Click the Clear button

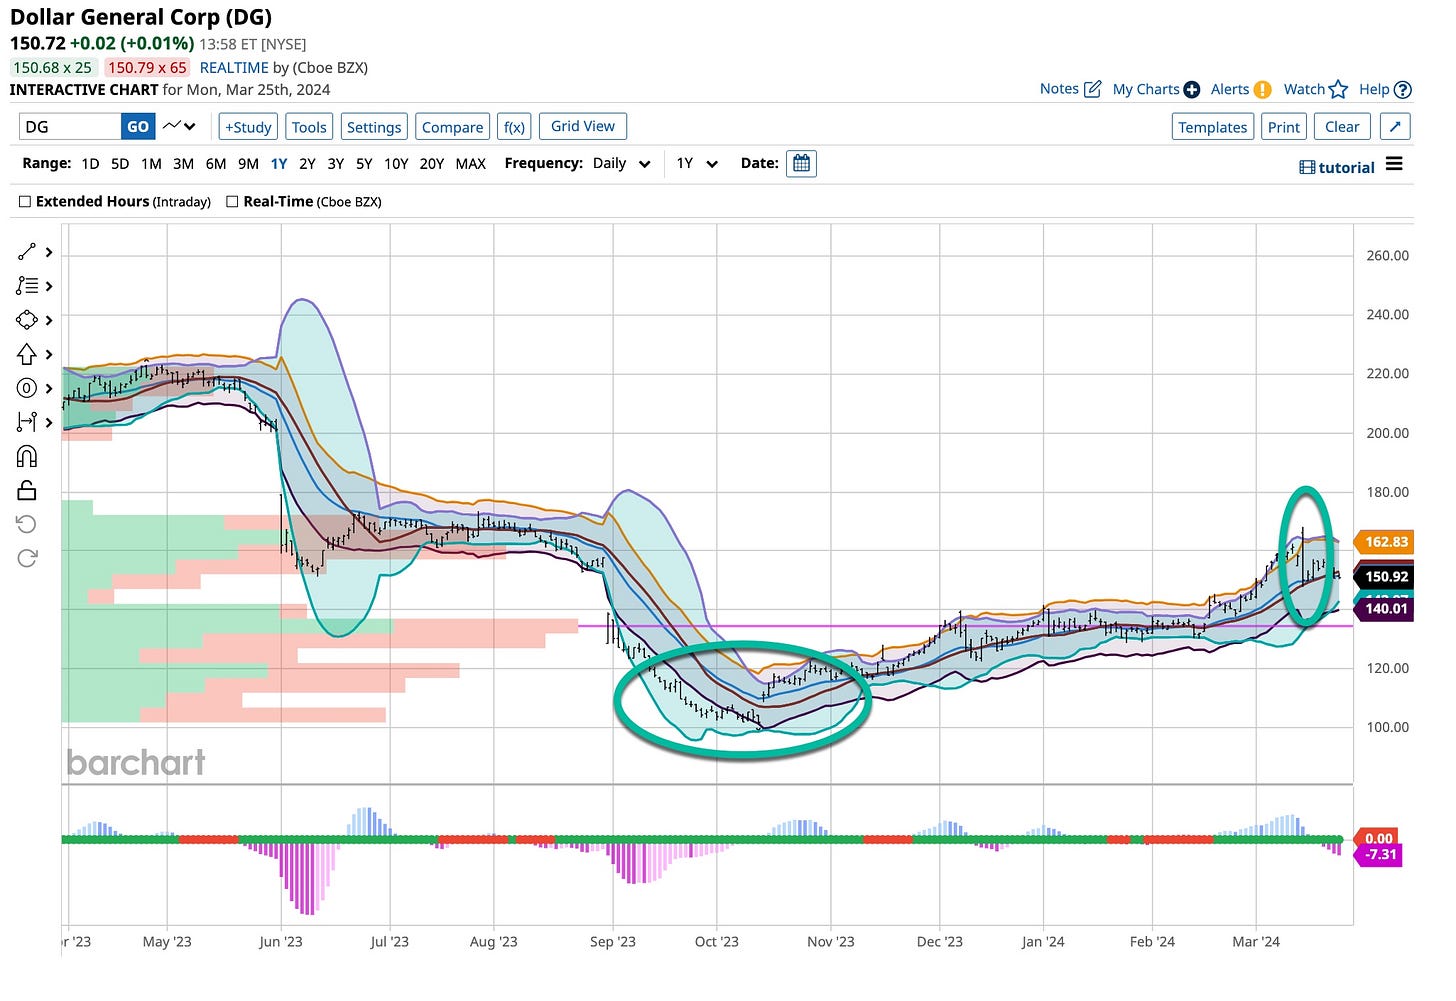(1342, 127)
